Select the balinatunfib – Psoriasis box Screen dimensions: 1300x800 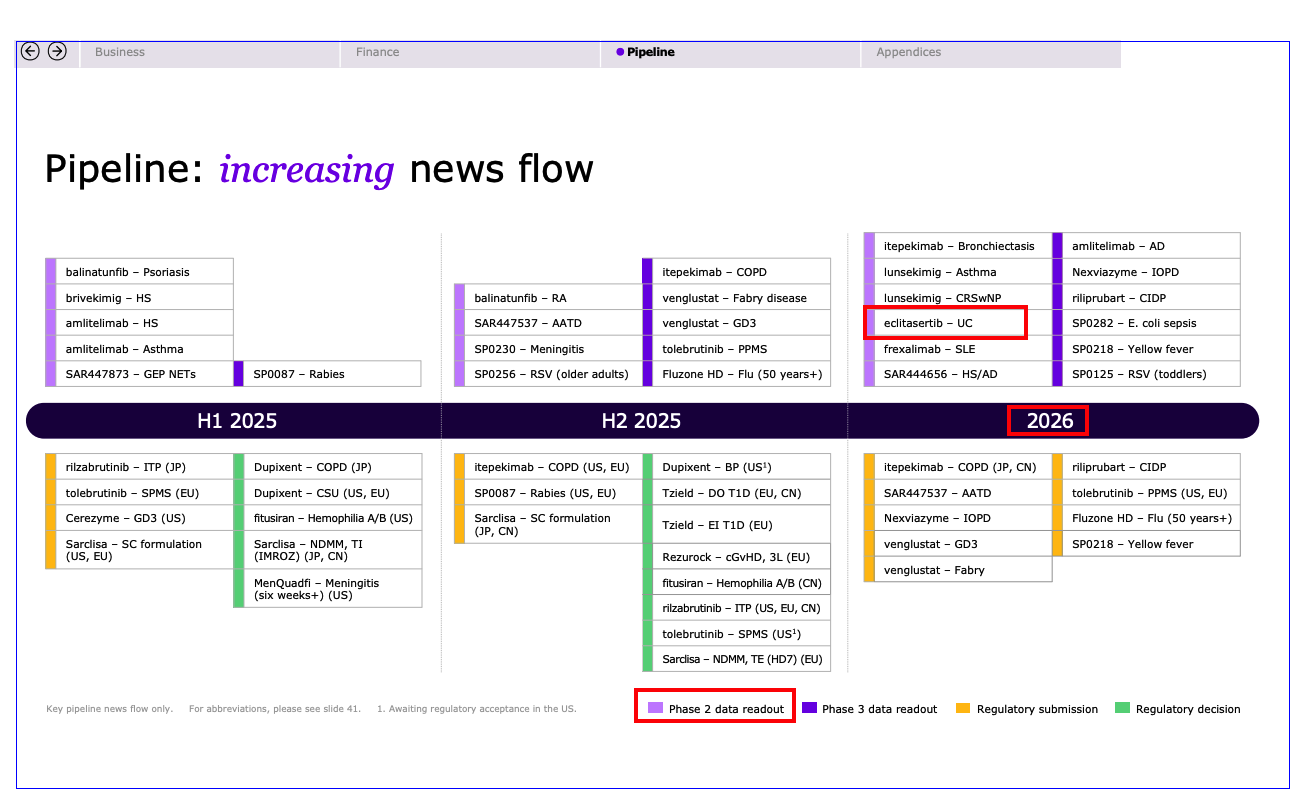(140, 272)
